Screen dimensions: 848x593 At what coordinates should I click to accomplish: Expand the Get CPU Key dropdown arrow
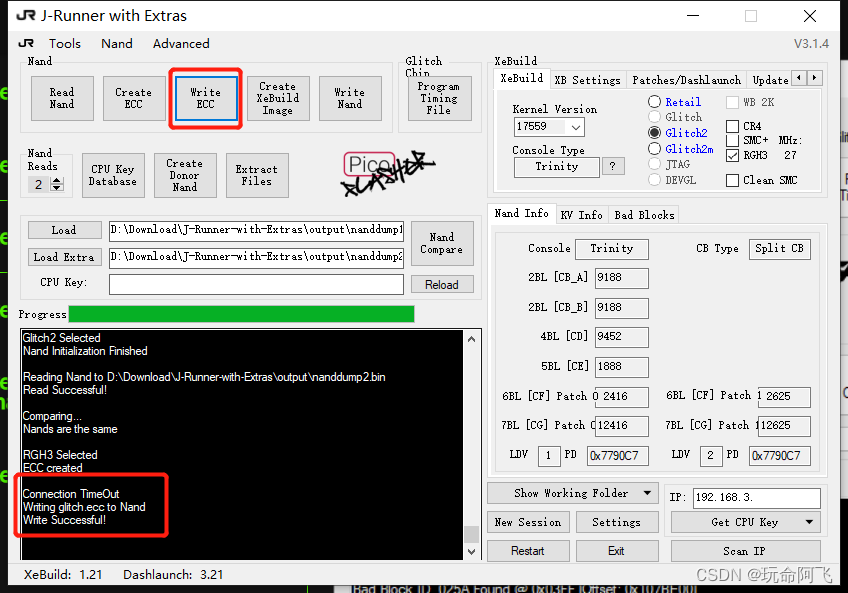coord(809,523)
